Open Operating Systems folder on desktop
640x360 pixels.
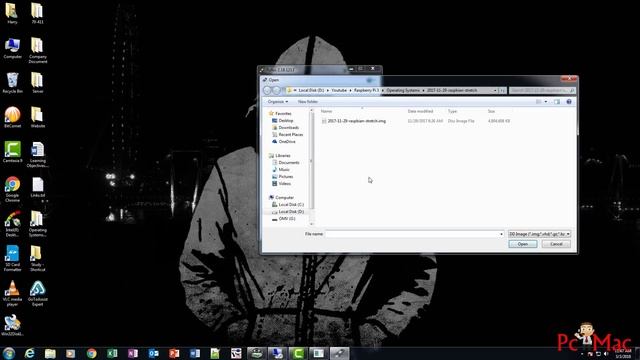[x=38, y=224]
